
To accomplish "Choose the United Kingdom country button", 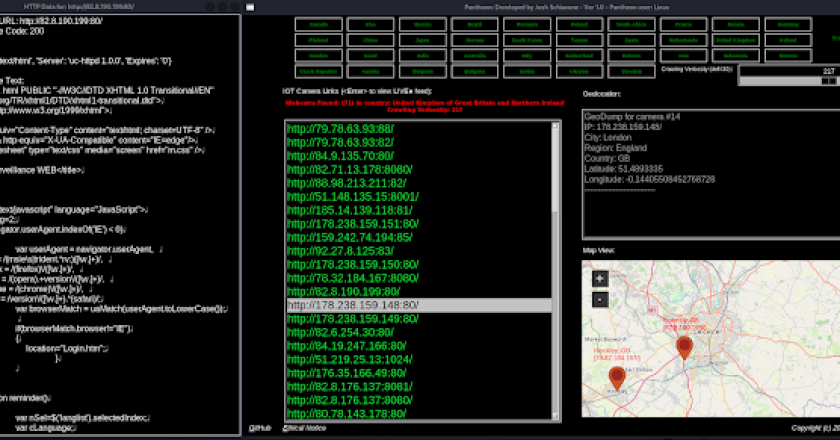I will [736, 40].
